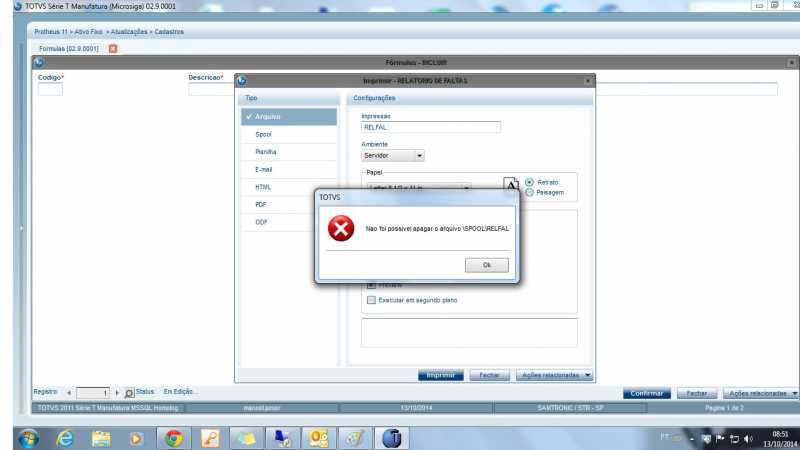Close the Formulas [02.9.0001] tab
The height and width of the screenshot is (450, 800).
[113, 48]
